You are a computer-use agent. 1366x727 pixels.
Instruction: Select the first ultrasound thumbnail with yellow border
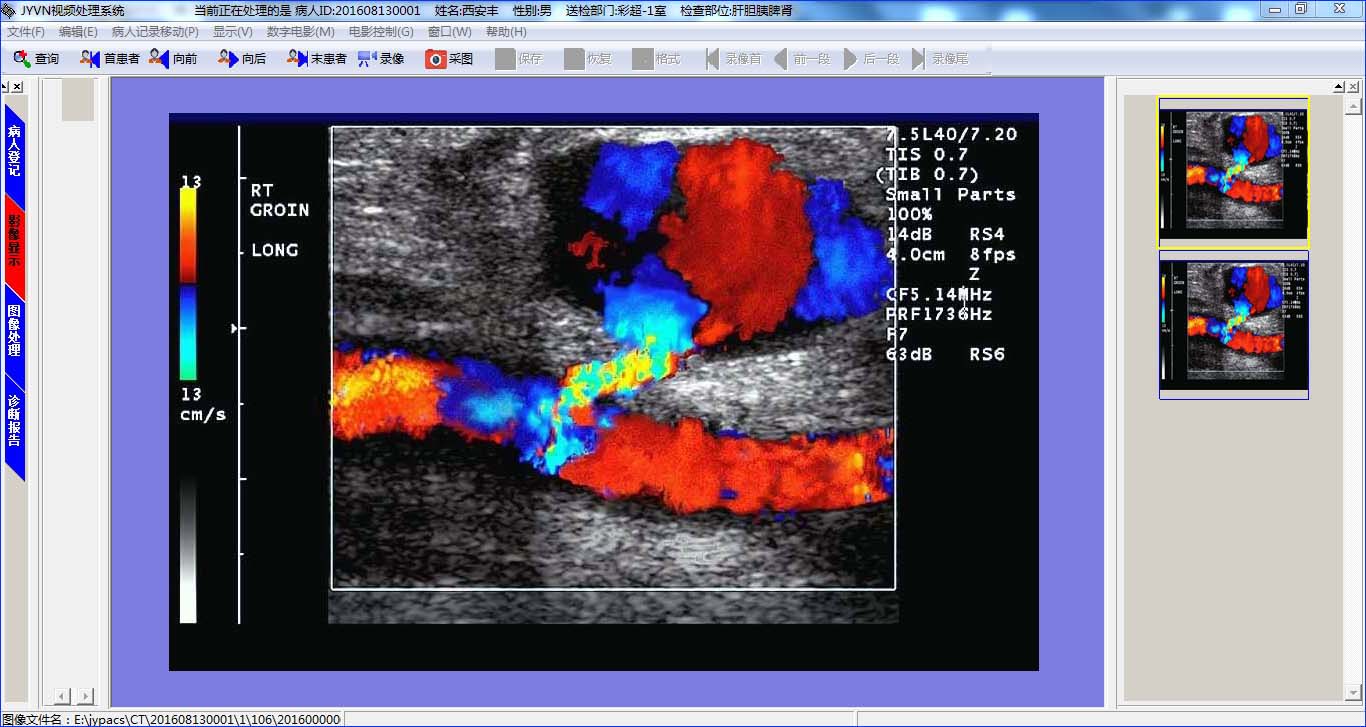(x=1233, y=172)
